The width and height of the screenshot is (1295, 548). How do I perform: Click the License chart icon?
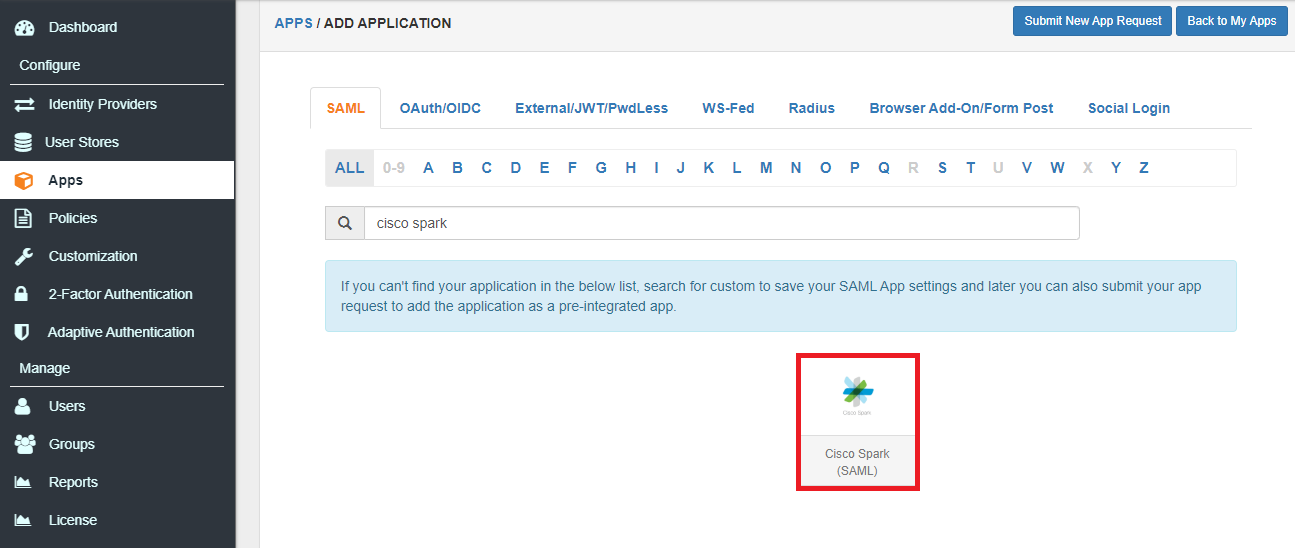tap(23, 520)
